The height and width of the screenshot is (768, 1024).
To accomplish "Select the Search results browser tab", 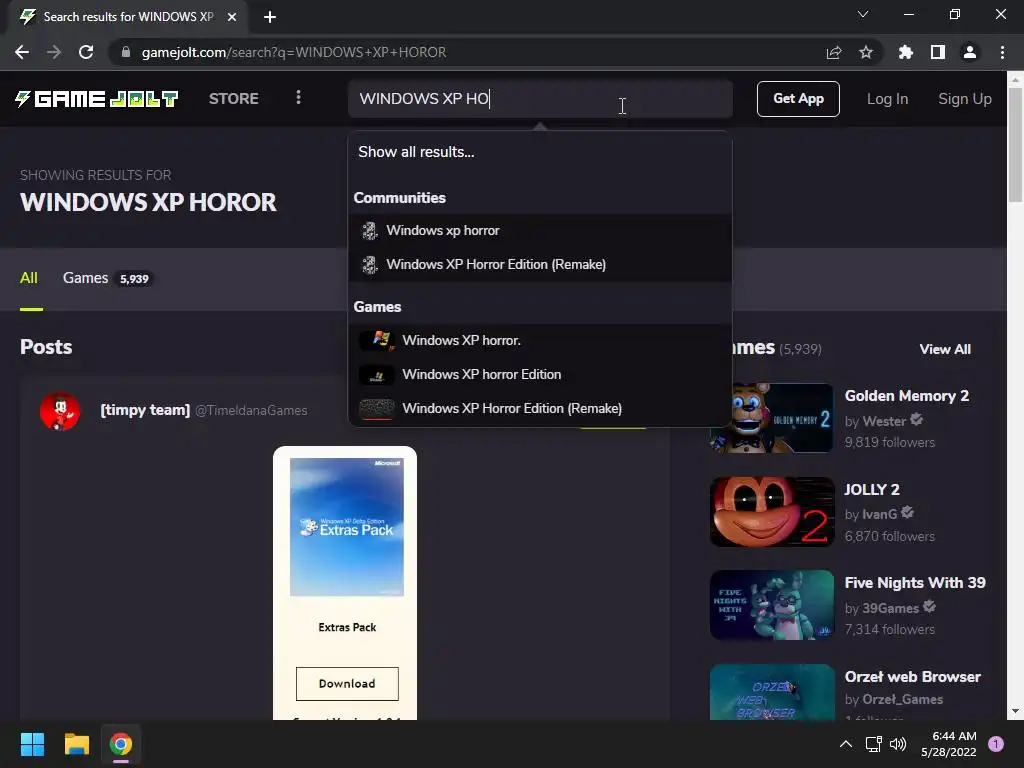I will 128,17.
